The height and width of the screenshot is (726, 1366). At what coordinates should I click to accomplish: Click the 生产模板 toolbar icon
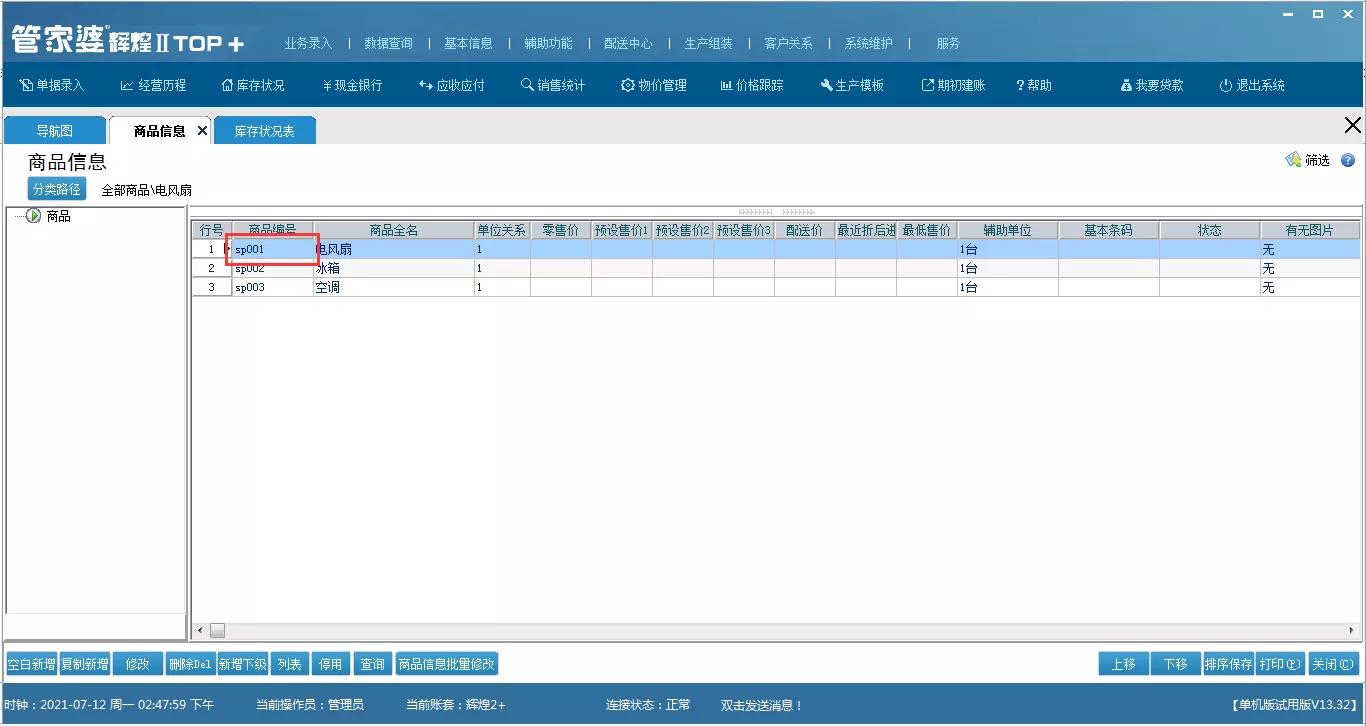(x=851, y=85)
